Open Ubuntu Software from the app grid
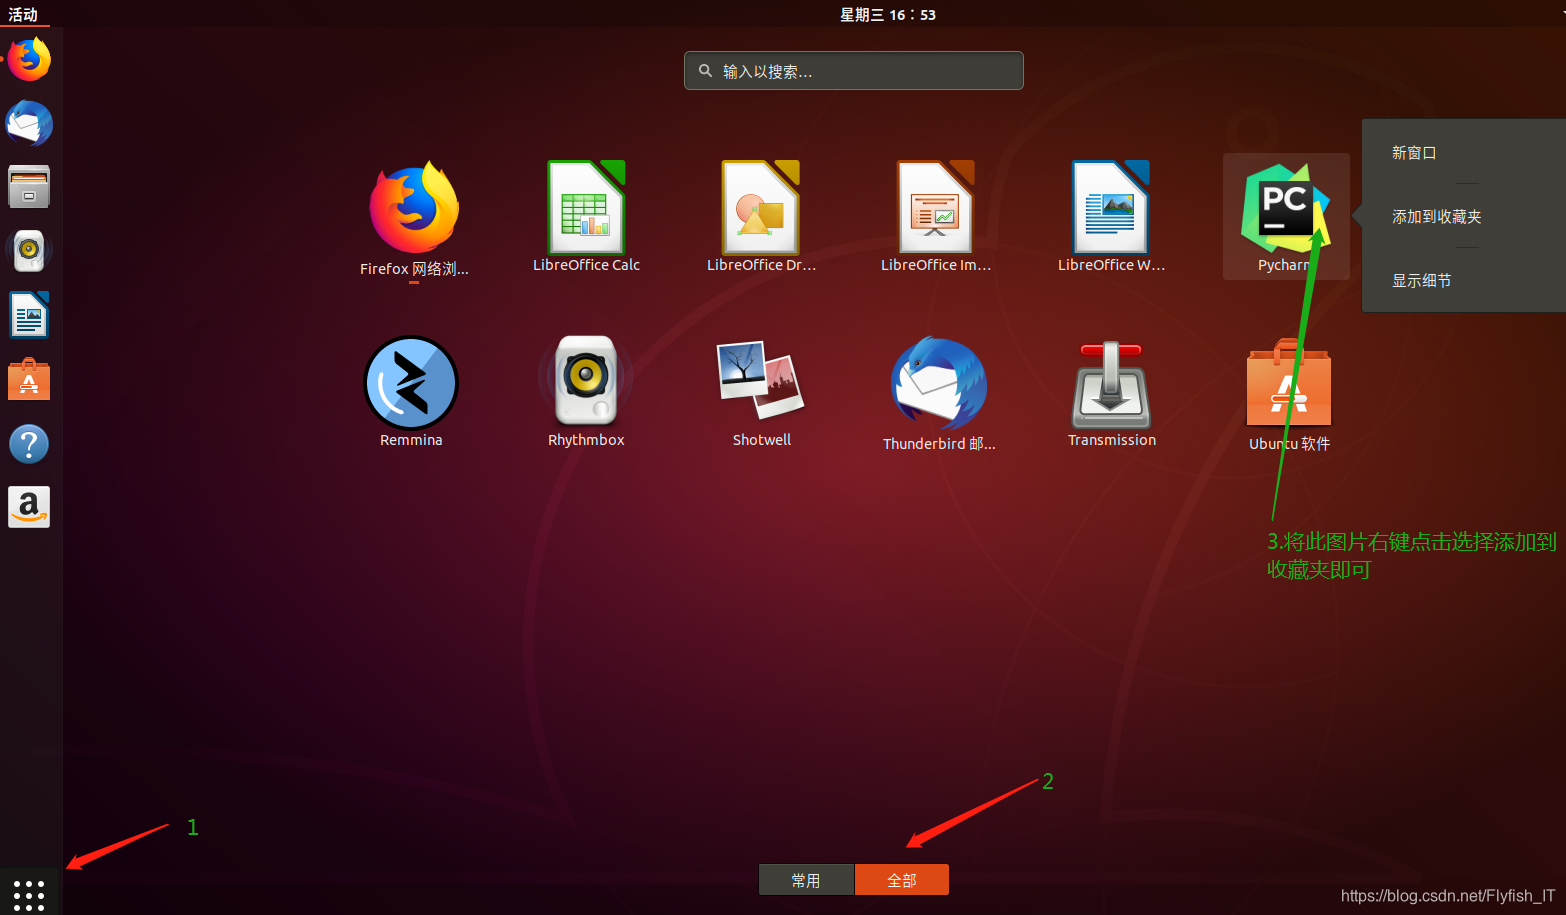The height and width of the screenshot is (915, 1566). (x=1289, y=384)
